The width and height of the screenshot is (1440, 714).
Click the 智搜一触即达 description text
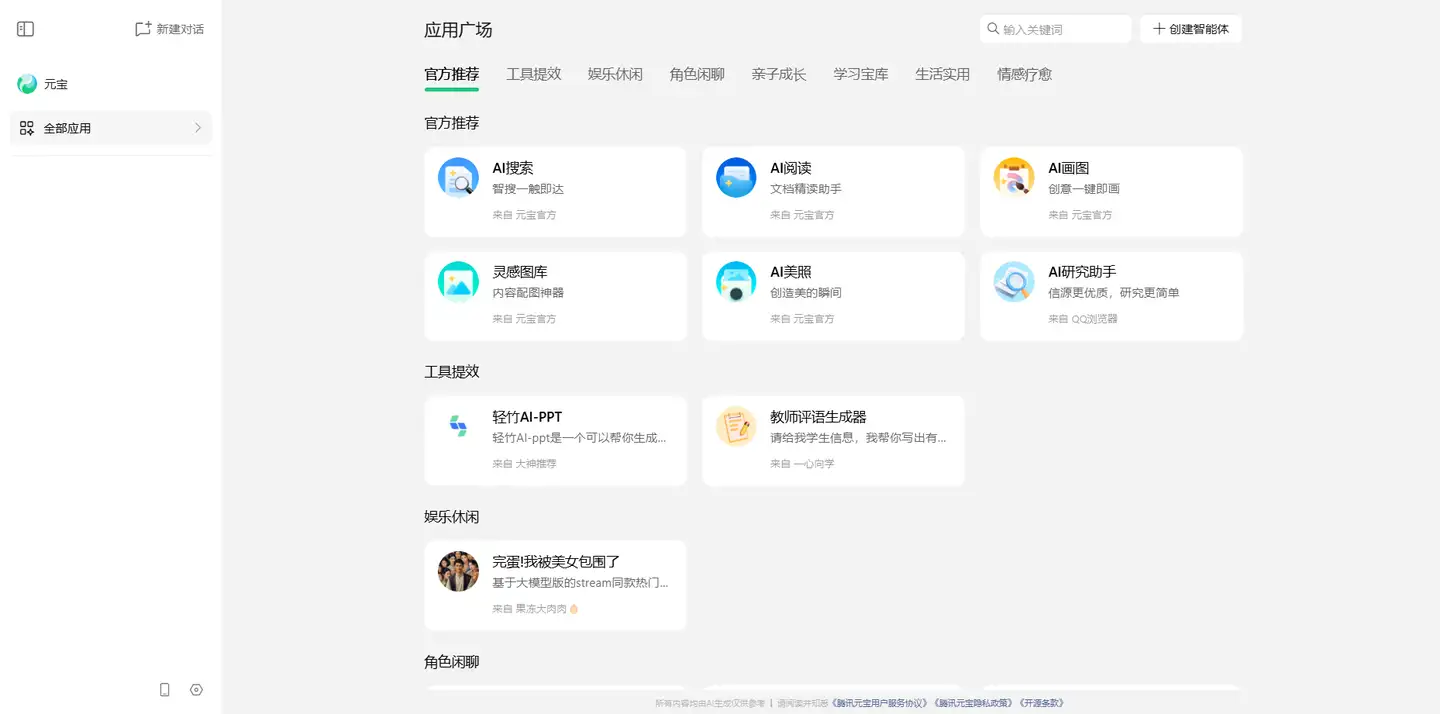coord(528,189)
